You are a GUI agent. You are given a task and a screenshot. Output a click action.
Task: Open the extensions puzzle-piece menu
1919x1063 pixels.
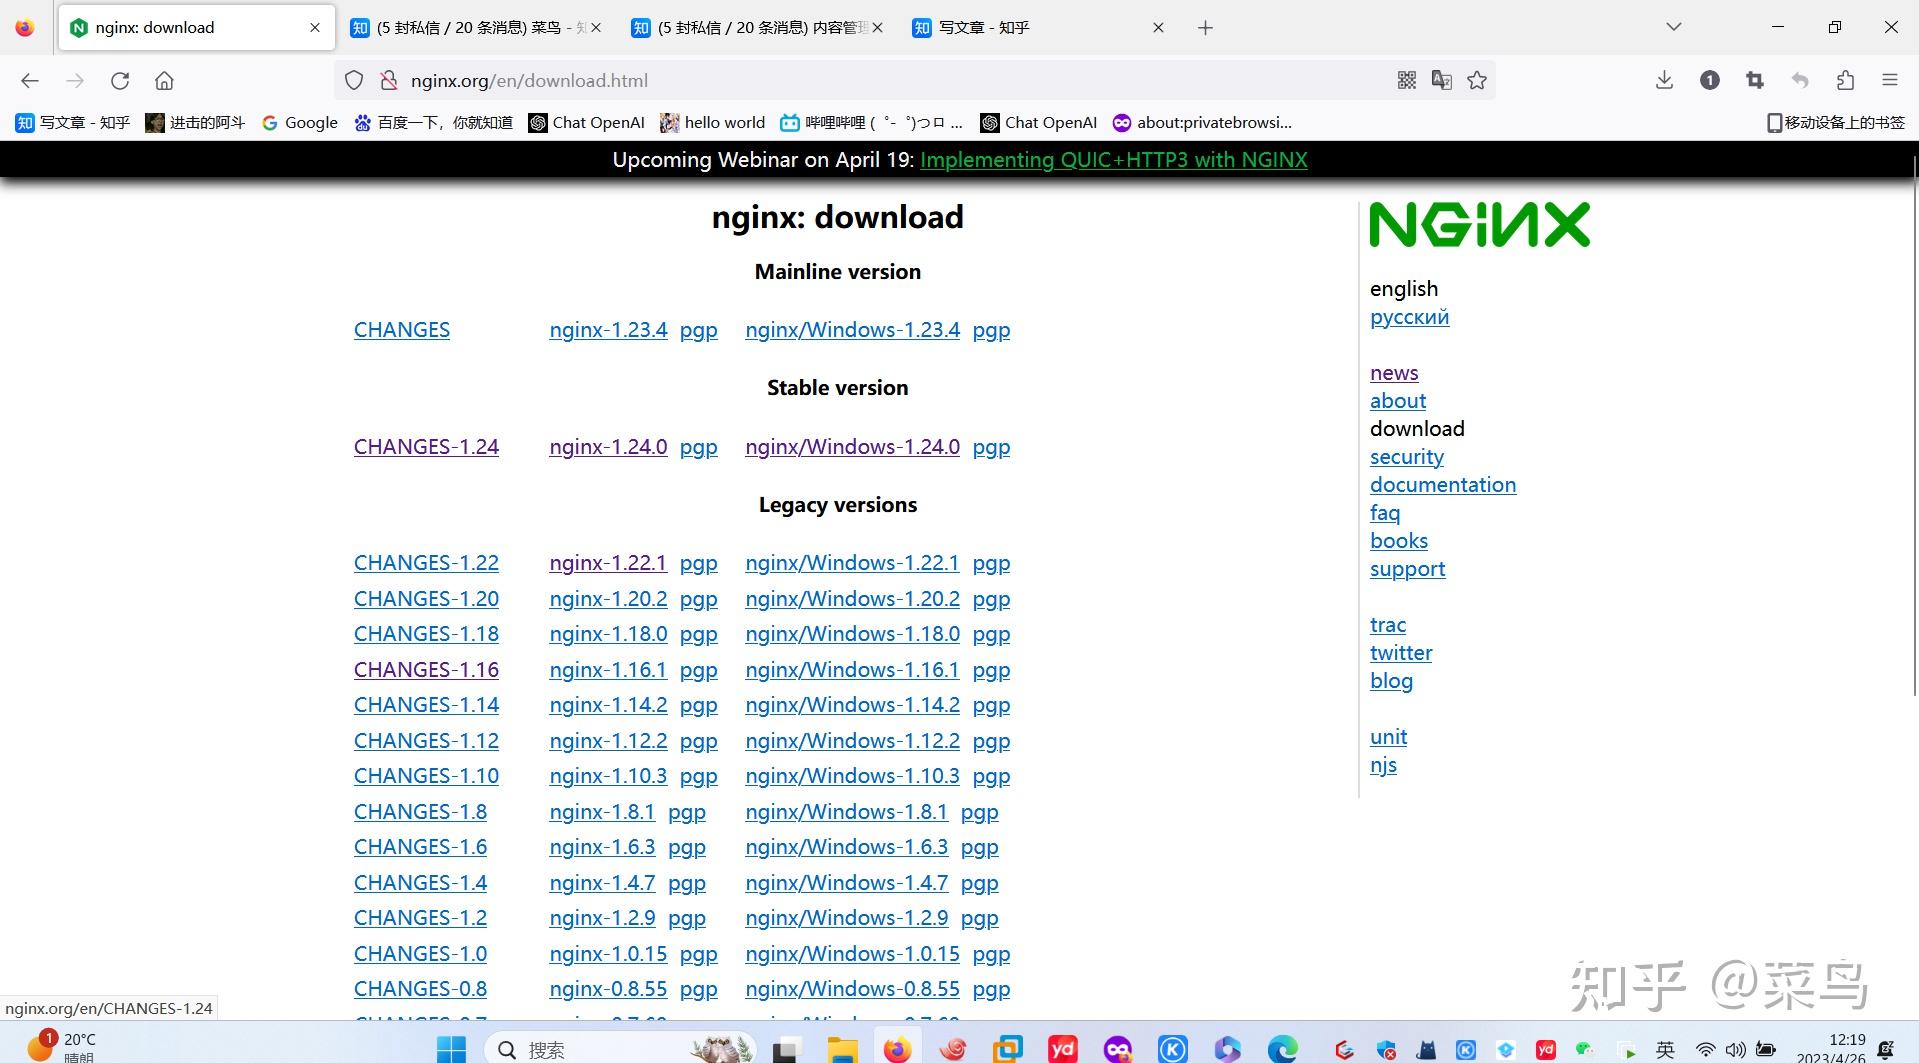pos(1845,81)
